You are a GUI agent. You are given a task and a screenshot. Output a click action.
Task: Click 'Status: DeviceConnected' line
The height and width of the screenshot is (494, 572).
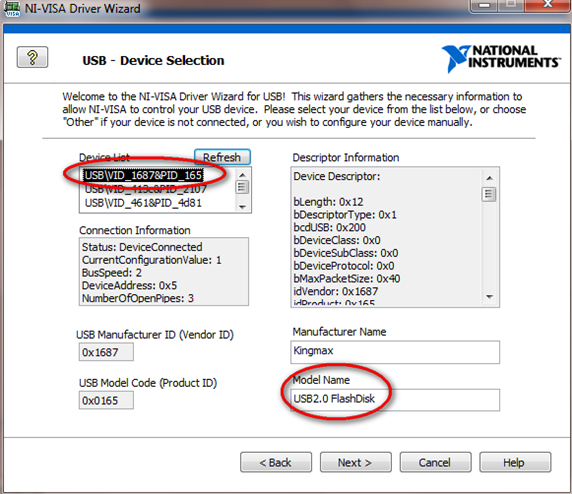click(x=142, y=247)
